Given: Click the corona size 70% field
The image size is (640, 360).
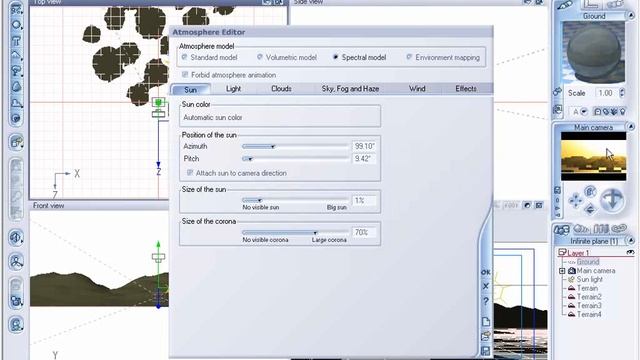Looking at the screenshot, I should coord(364,232).
